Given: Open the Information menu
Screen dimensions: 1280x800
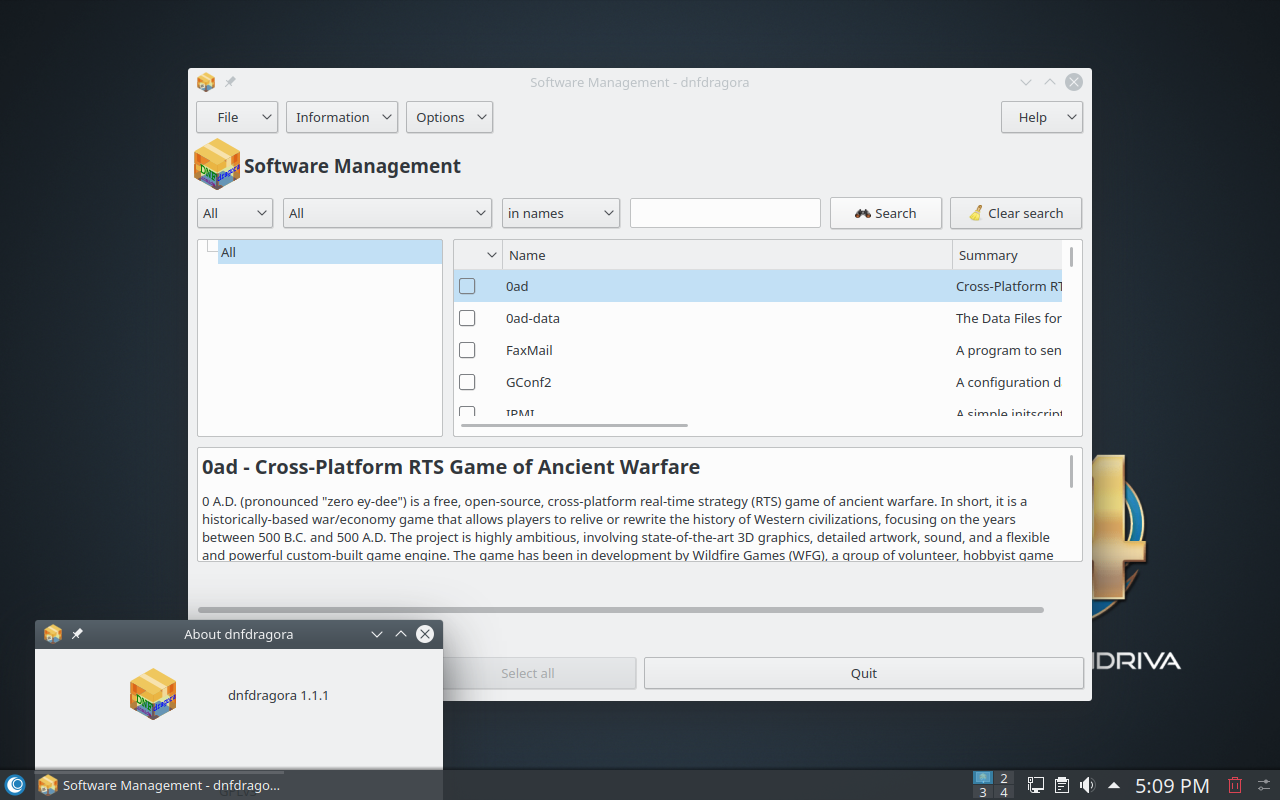Looking at the screenshot, I should (x=341, y=117).
